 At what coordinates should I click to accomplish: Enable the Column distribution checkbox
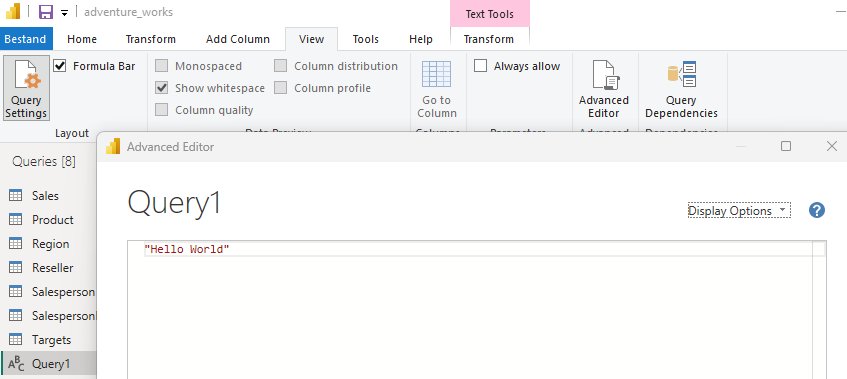[280, 66]
